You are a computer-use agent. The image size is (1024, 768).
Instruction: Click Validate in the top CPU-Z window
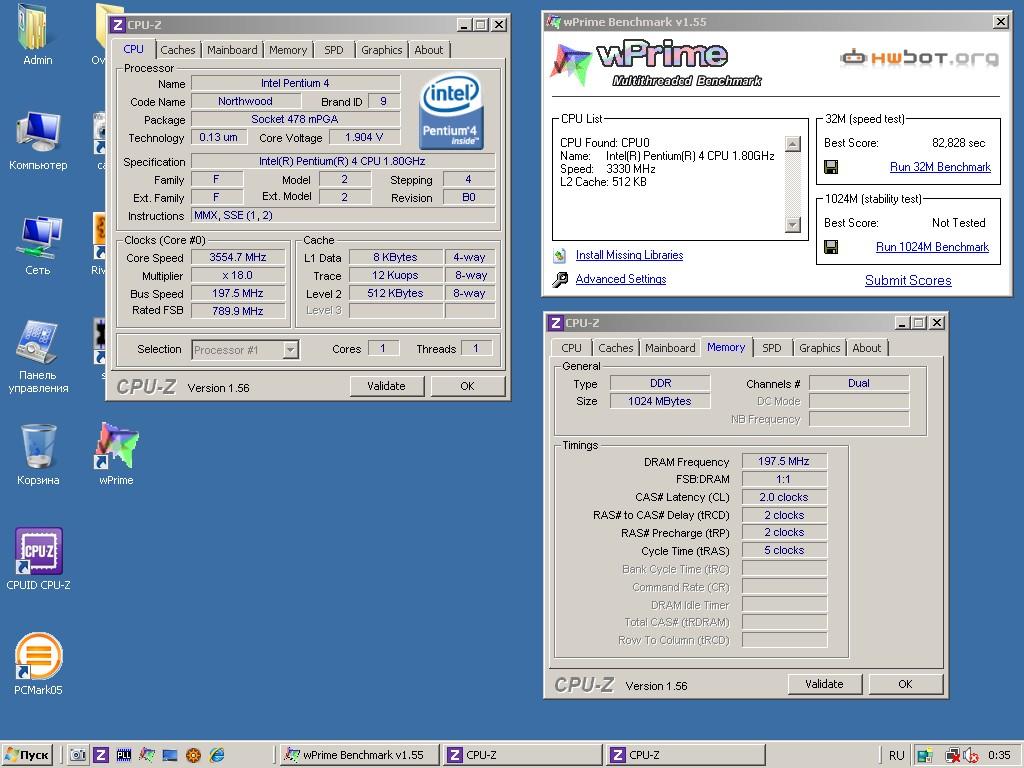click(x=387, y=386)
